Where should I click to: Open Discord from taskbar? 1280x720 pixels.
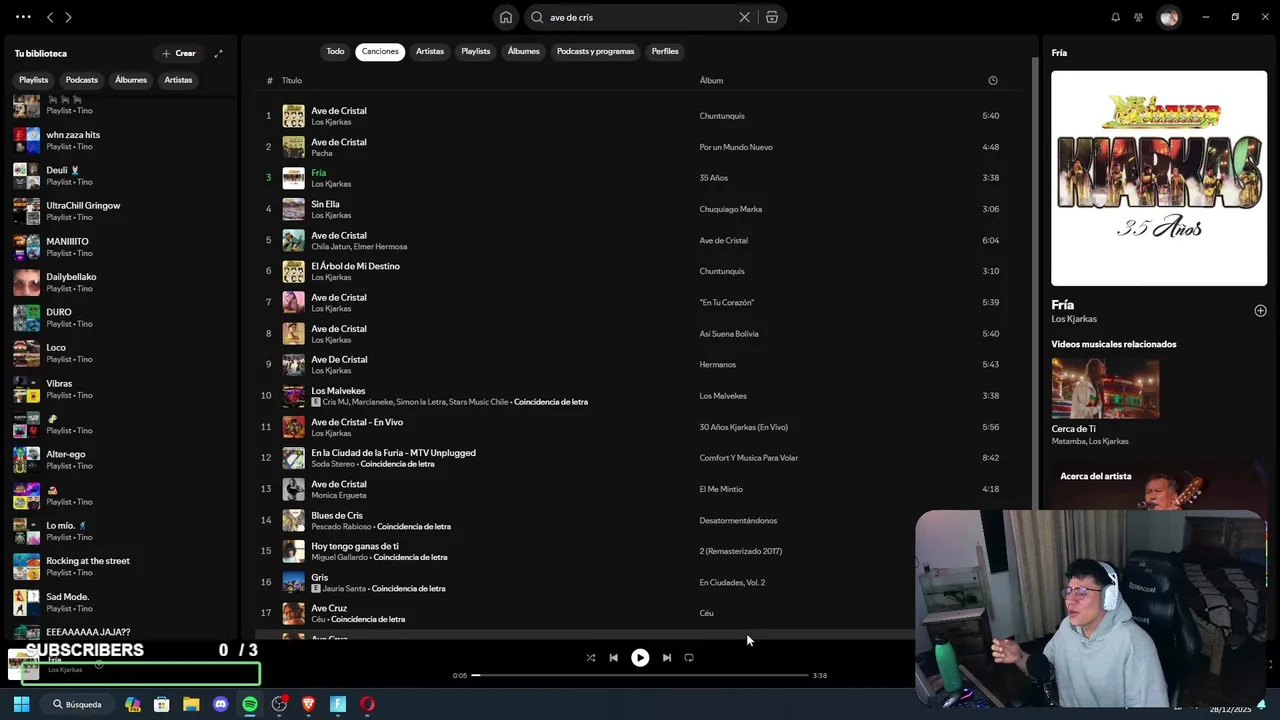pyautogui.click(x=220, y=704)
